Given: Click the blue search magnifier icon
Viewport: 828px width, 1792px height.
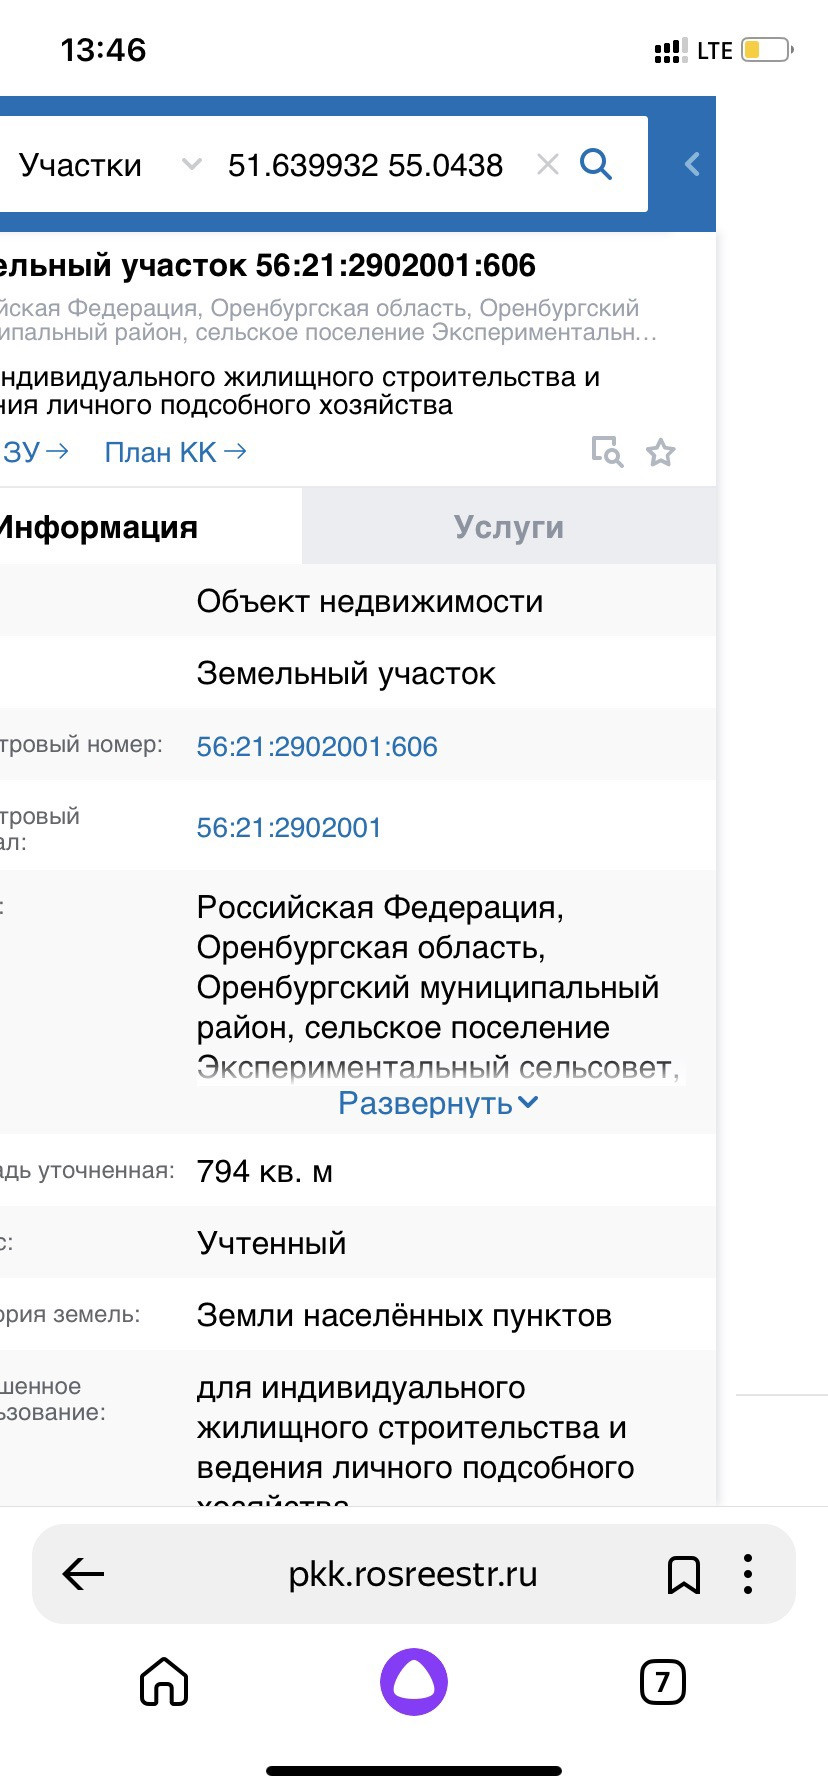Looking at the screenshot, I should coord(595,164).
